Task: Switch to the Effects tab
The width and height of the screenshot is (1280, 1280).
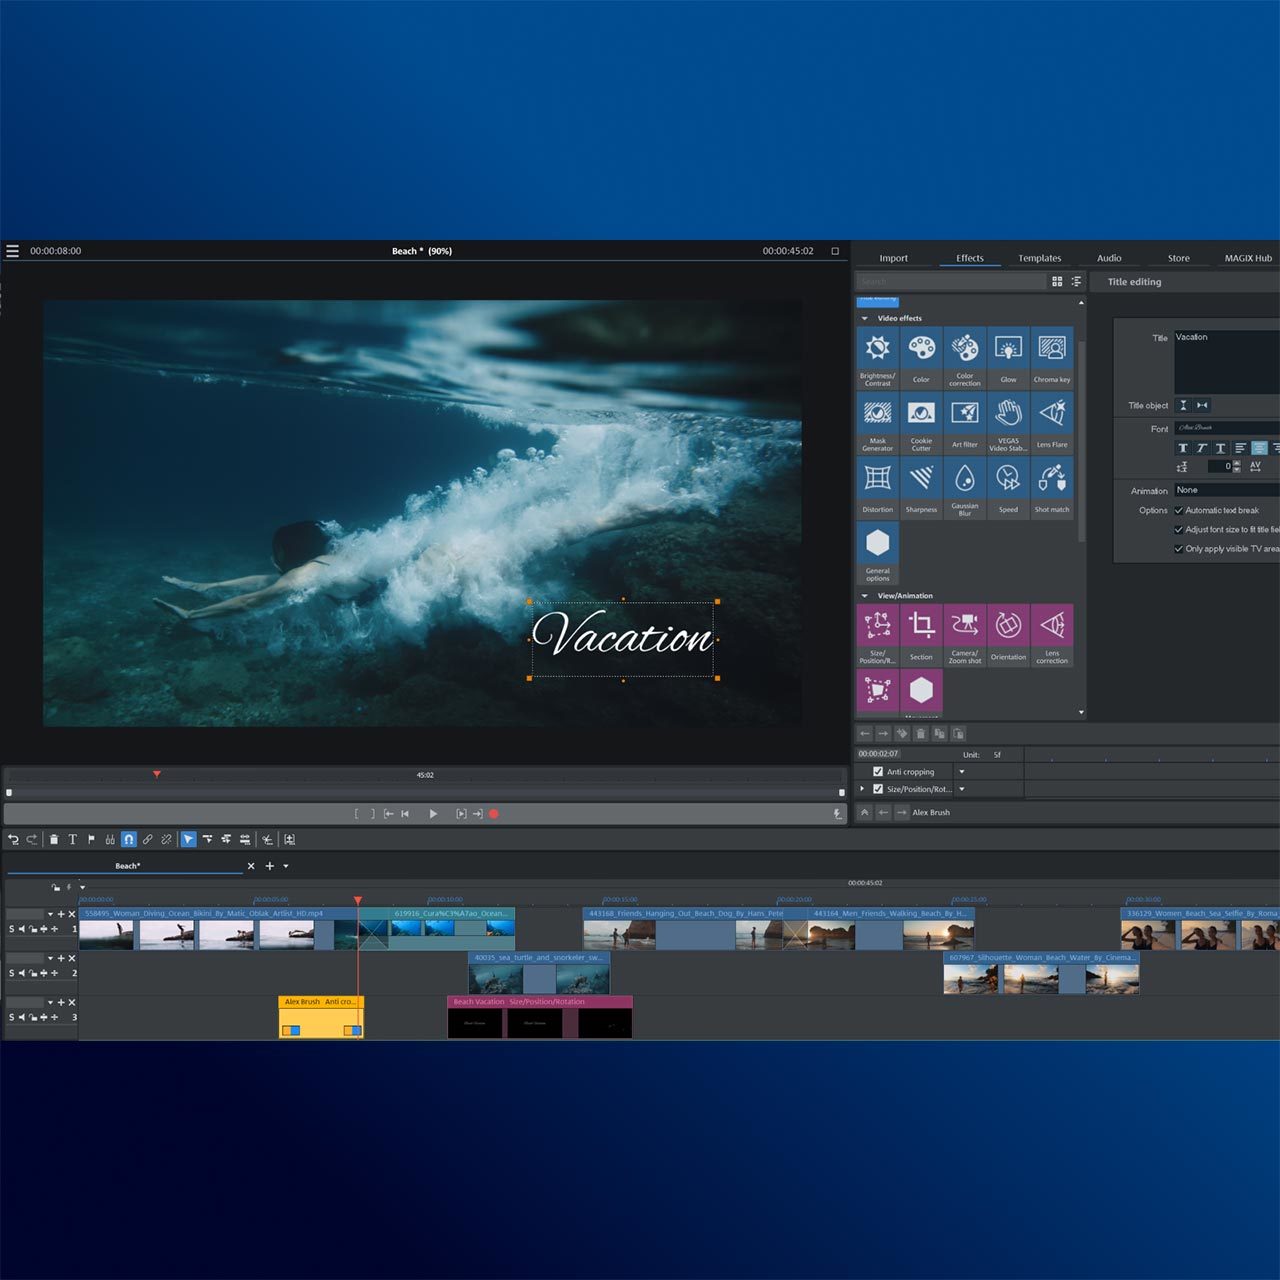Action: [x=970, y=258]
